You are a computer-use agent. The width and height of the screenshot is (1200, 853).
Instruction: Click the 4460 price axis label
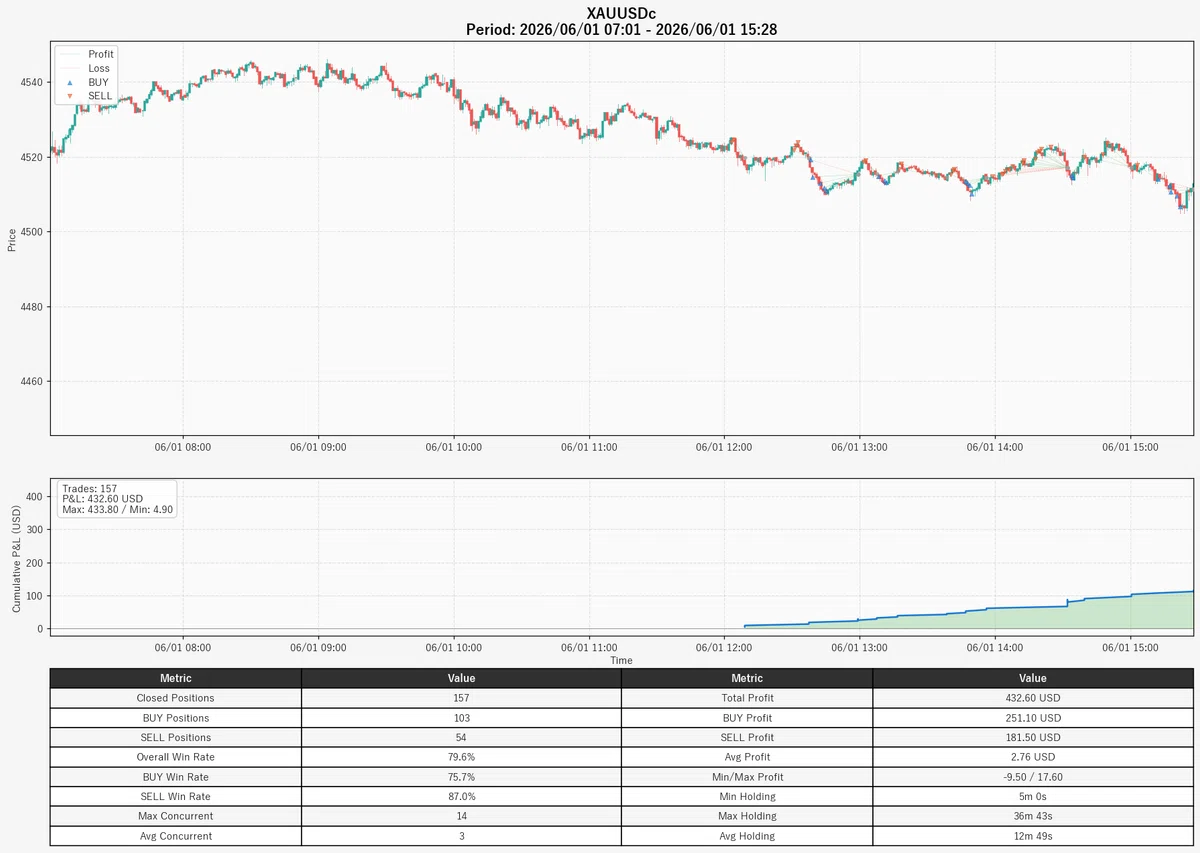[32, 382]
